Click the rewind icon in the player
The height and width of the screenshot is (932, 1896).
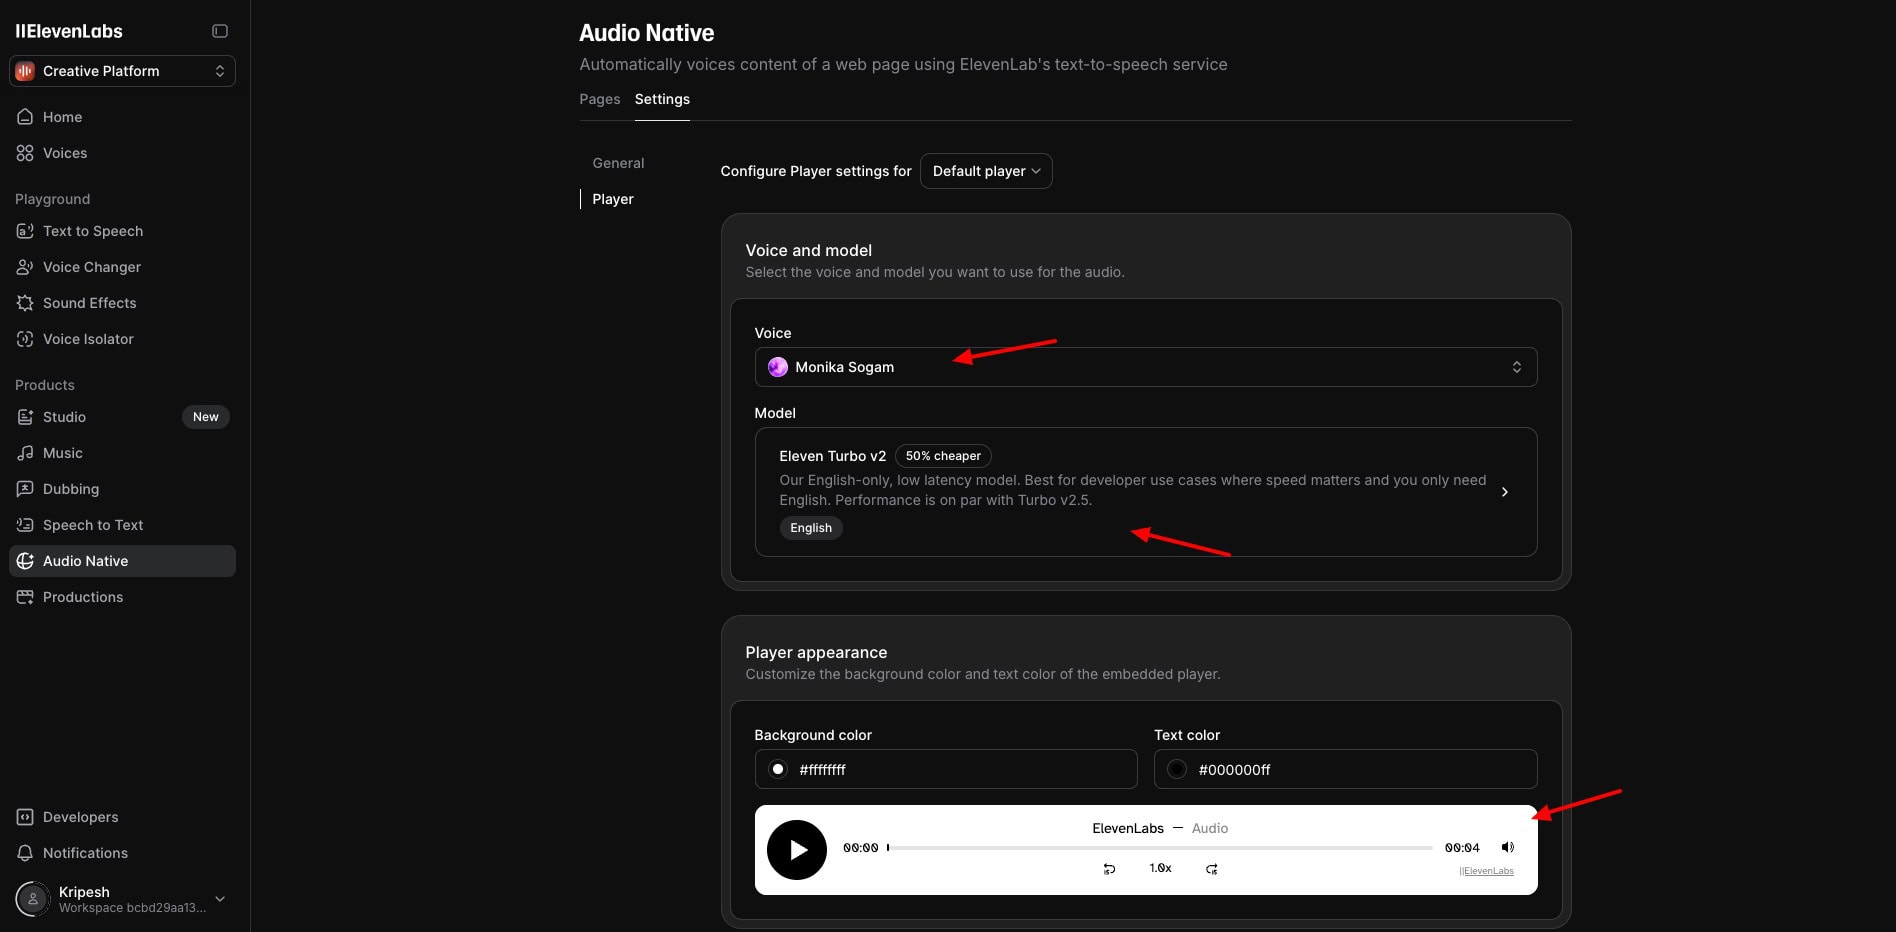click(x=1109, y=869)
